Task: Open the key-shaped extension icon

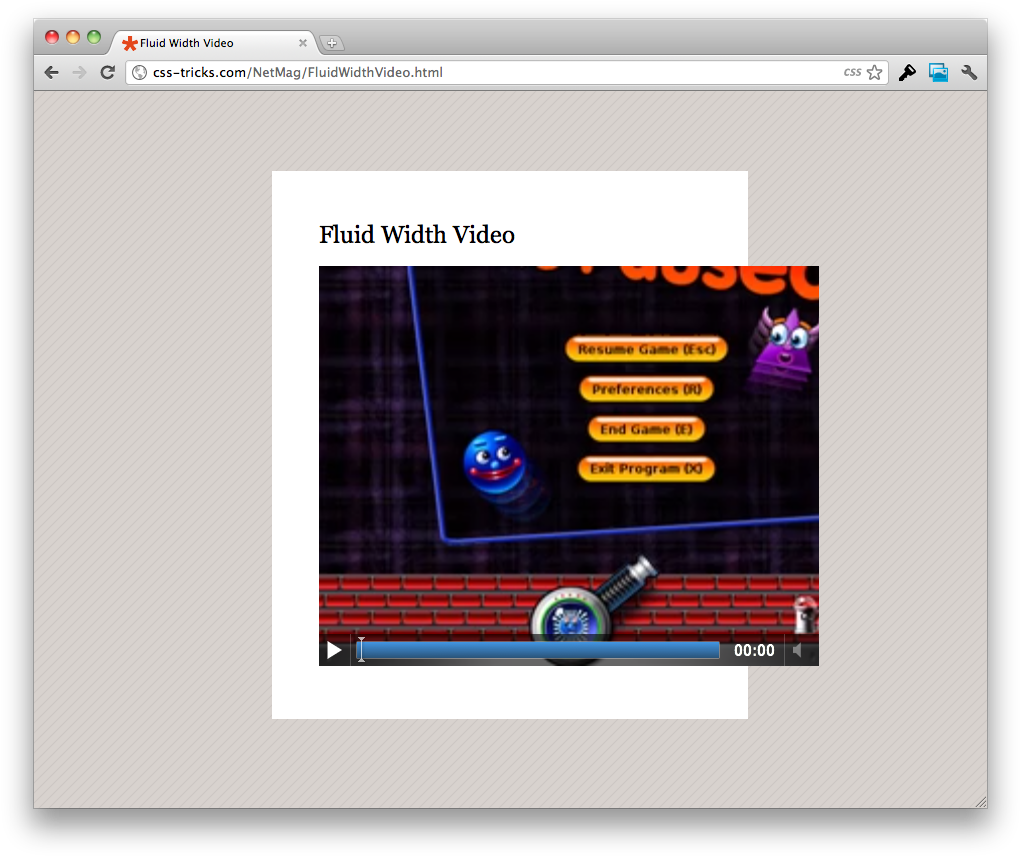Action: (x=906, y=71)
